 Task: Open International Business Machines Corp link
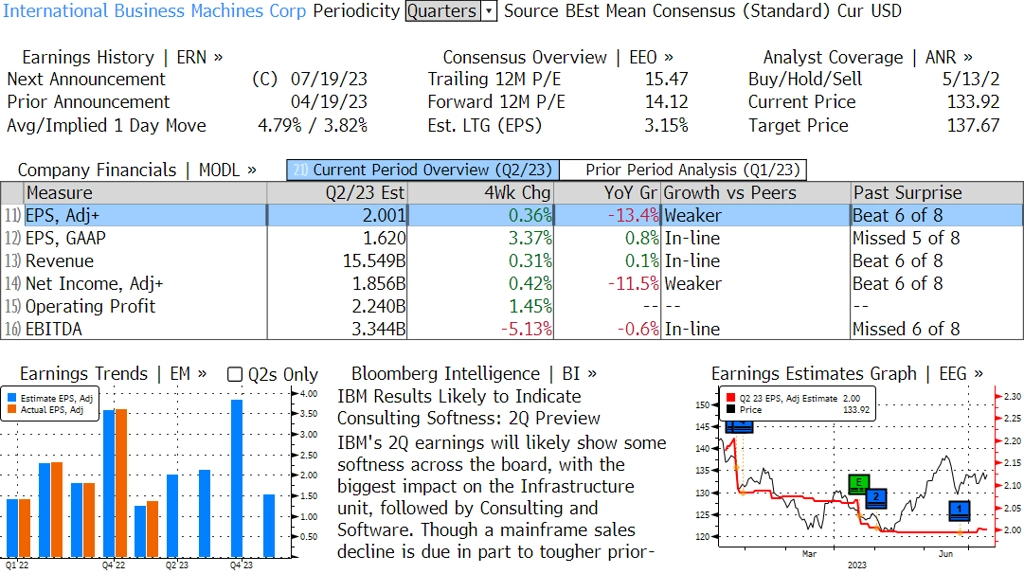click(154, 11)
